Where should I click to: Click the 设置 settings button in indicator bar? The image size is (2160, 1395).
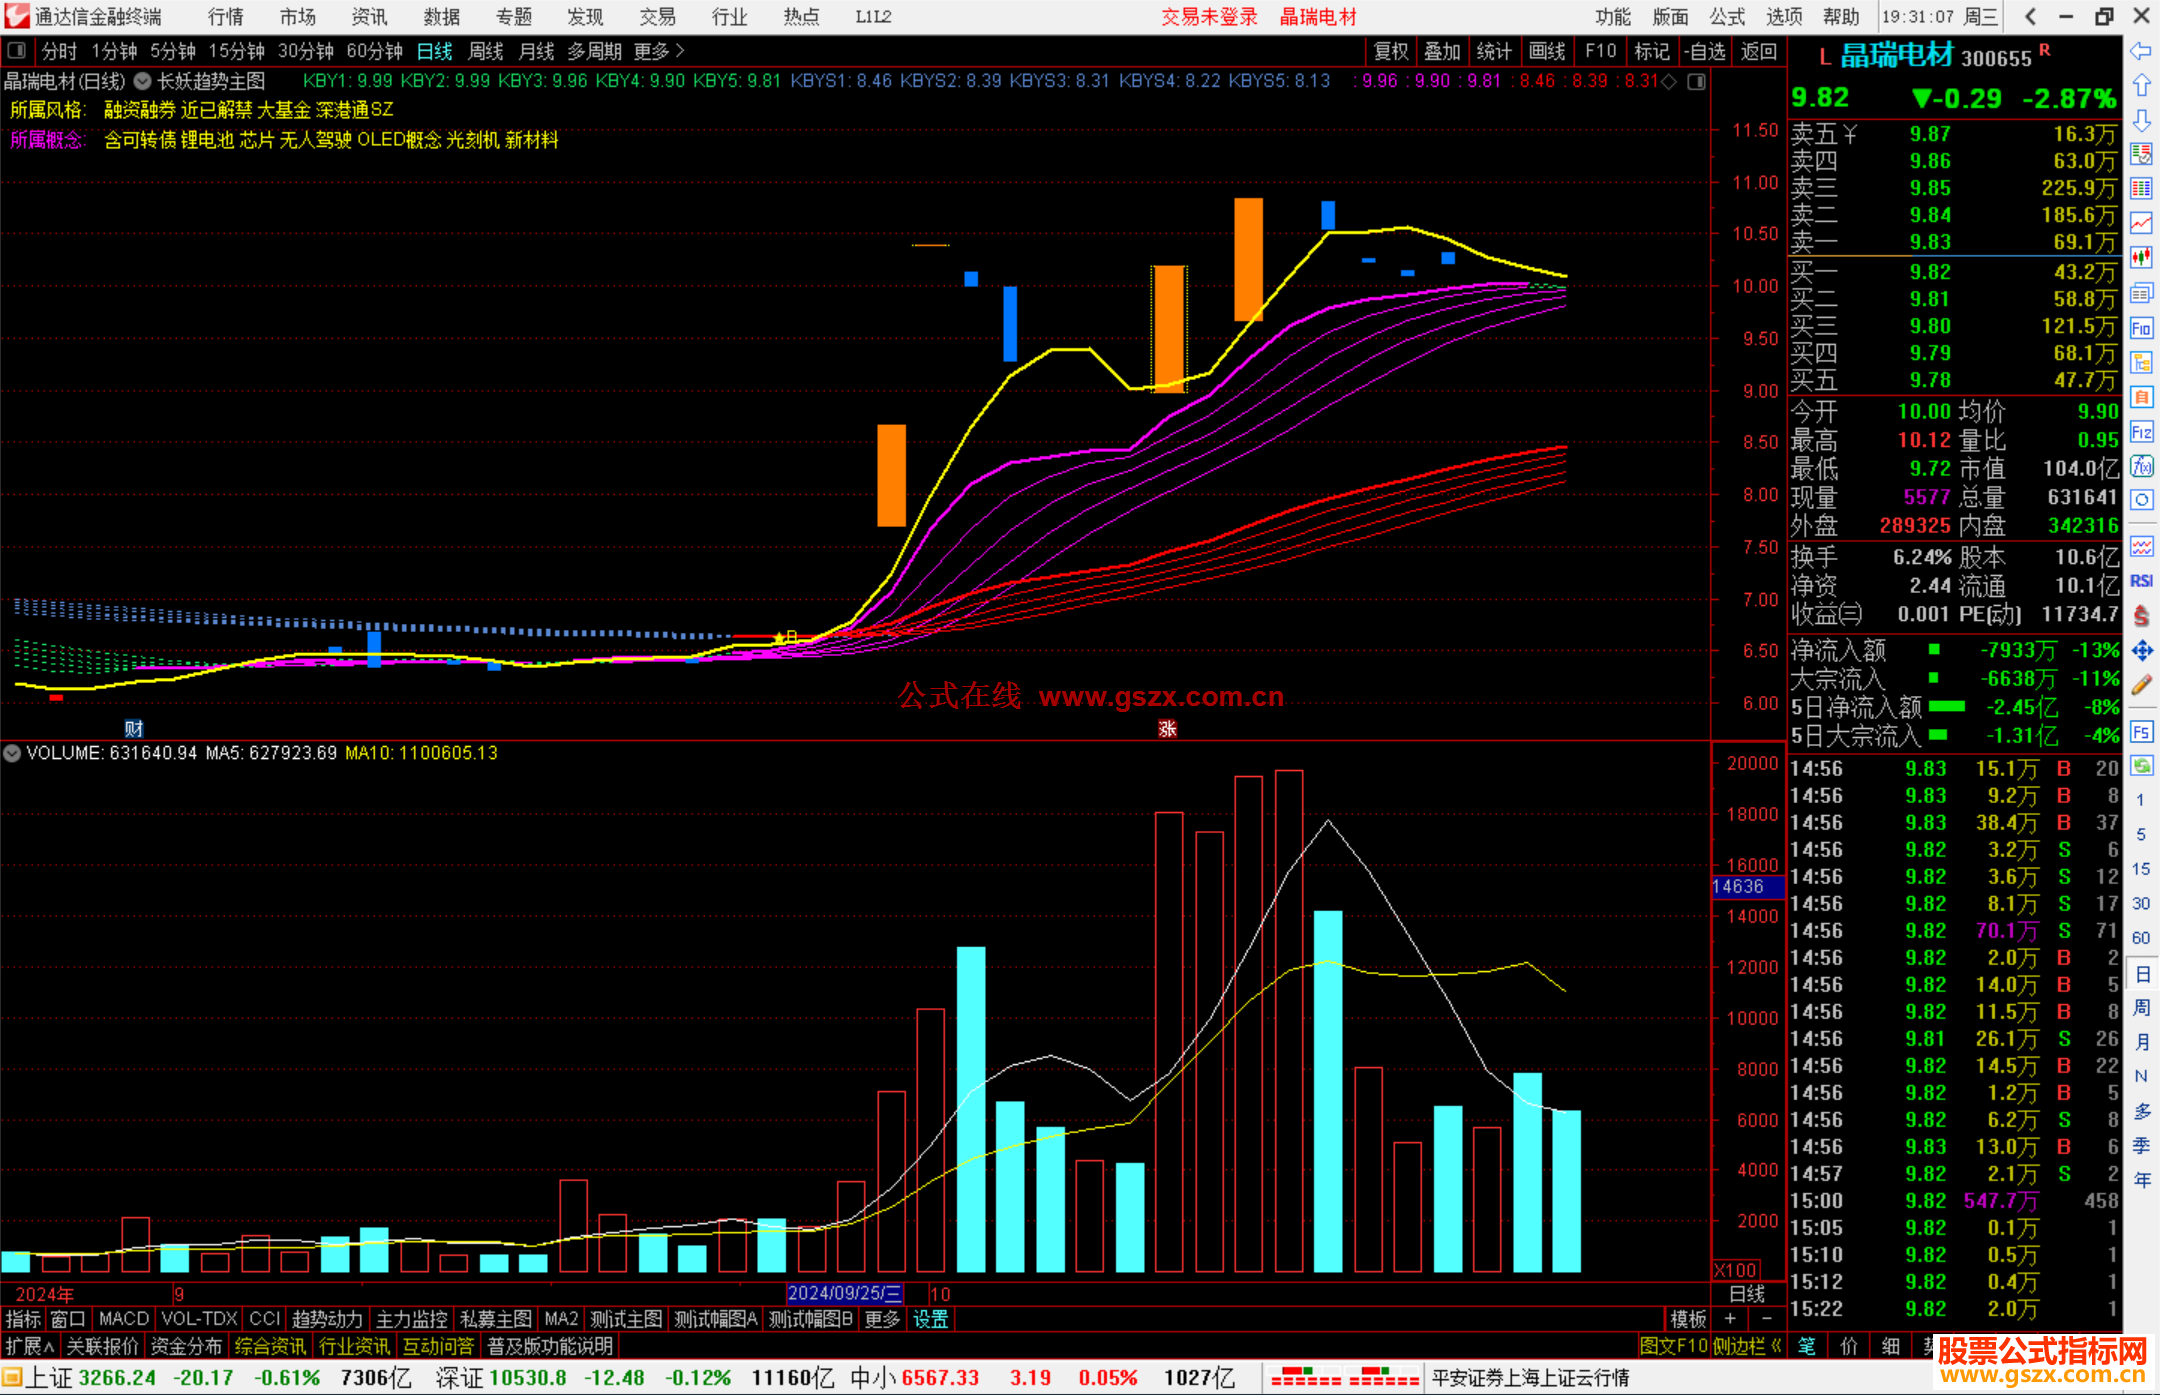tap(931, 1320)
